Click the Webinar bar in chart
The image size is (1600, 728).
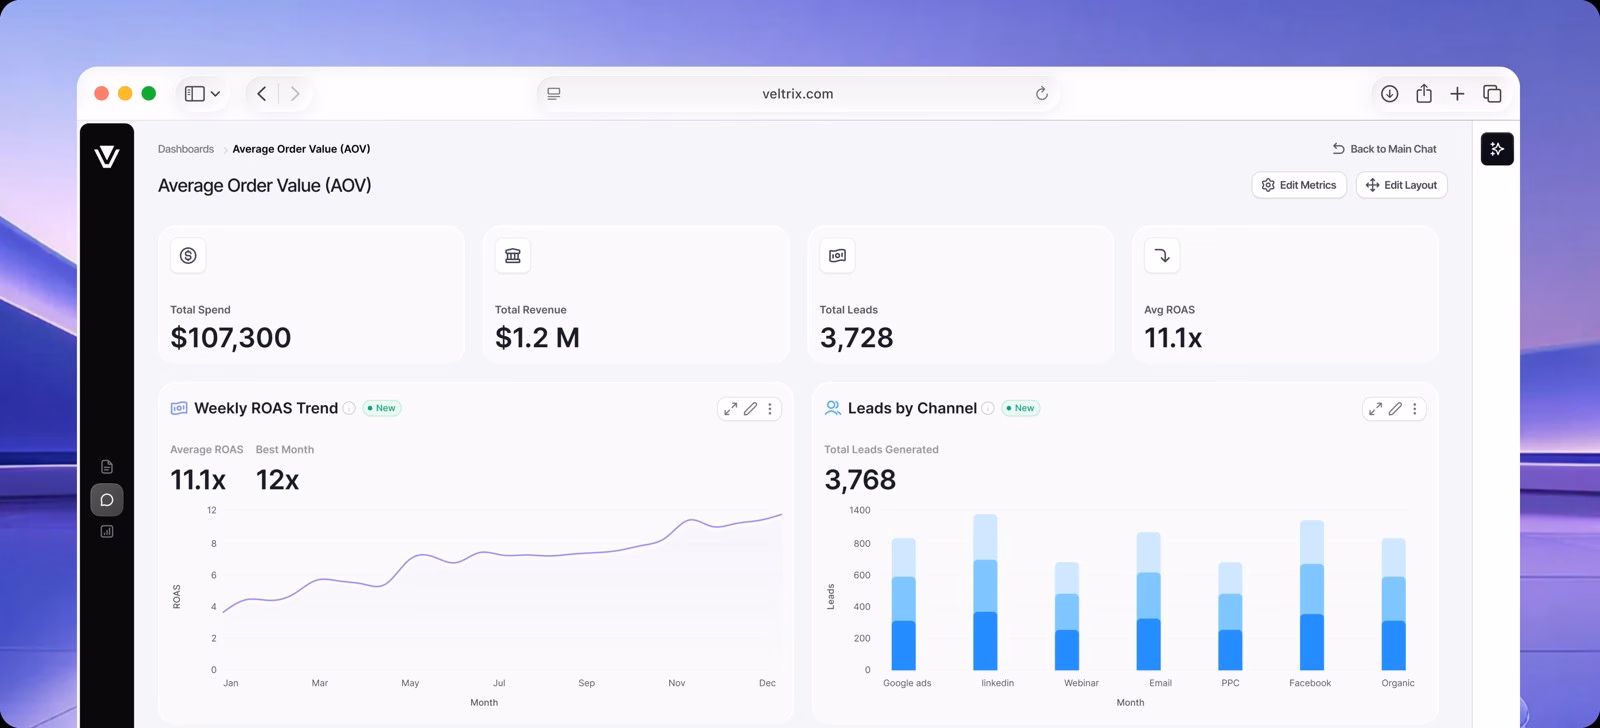(x=1067, y=616)
